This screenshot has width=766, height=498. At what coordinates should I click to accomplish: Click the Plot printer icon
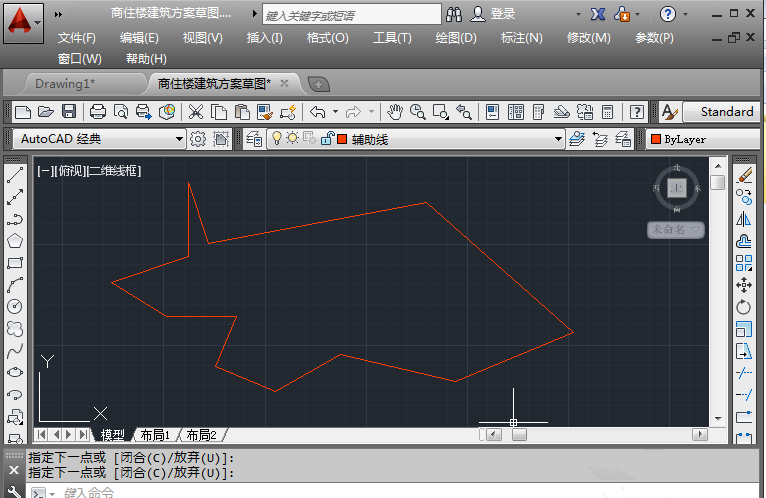[98, 112]
